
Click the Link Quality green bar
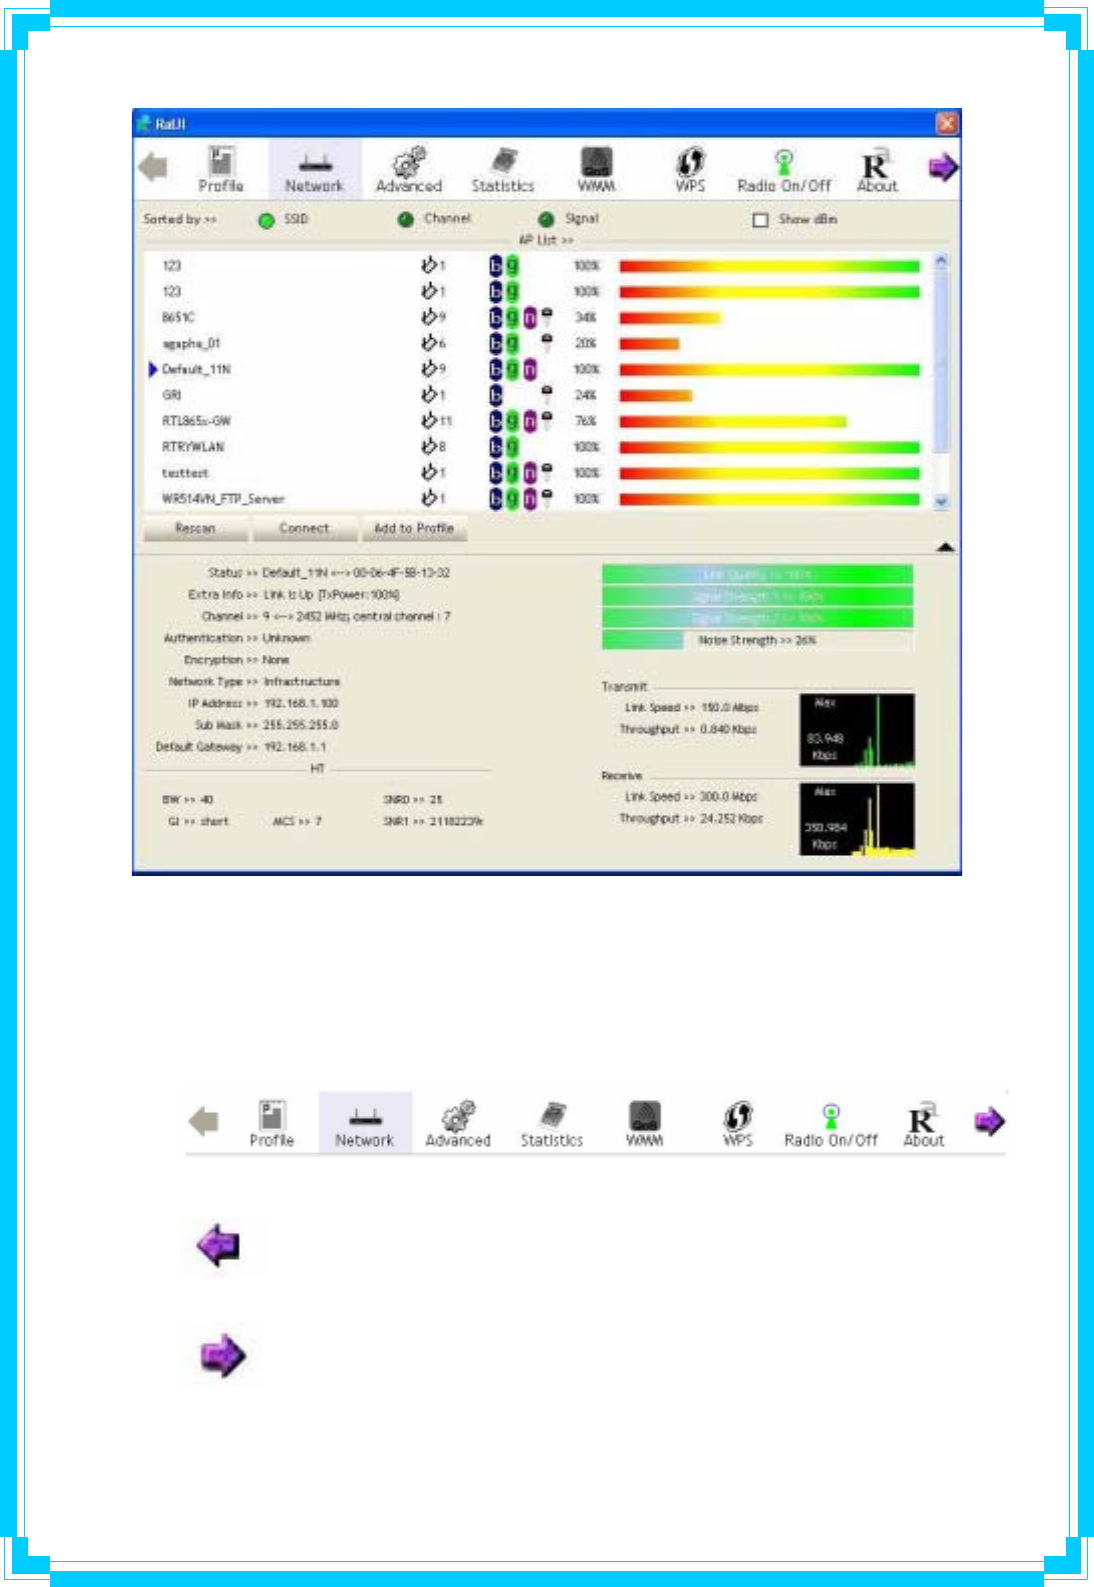[x=758, y=574]
